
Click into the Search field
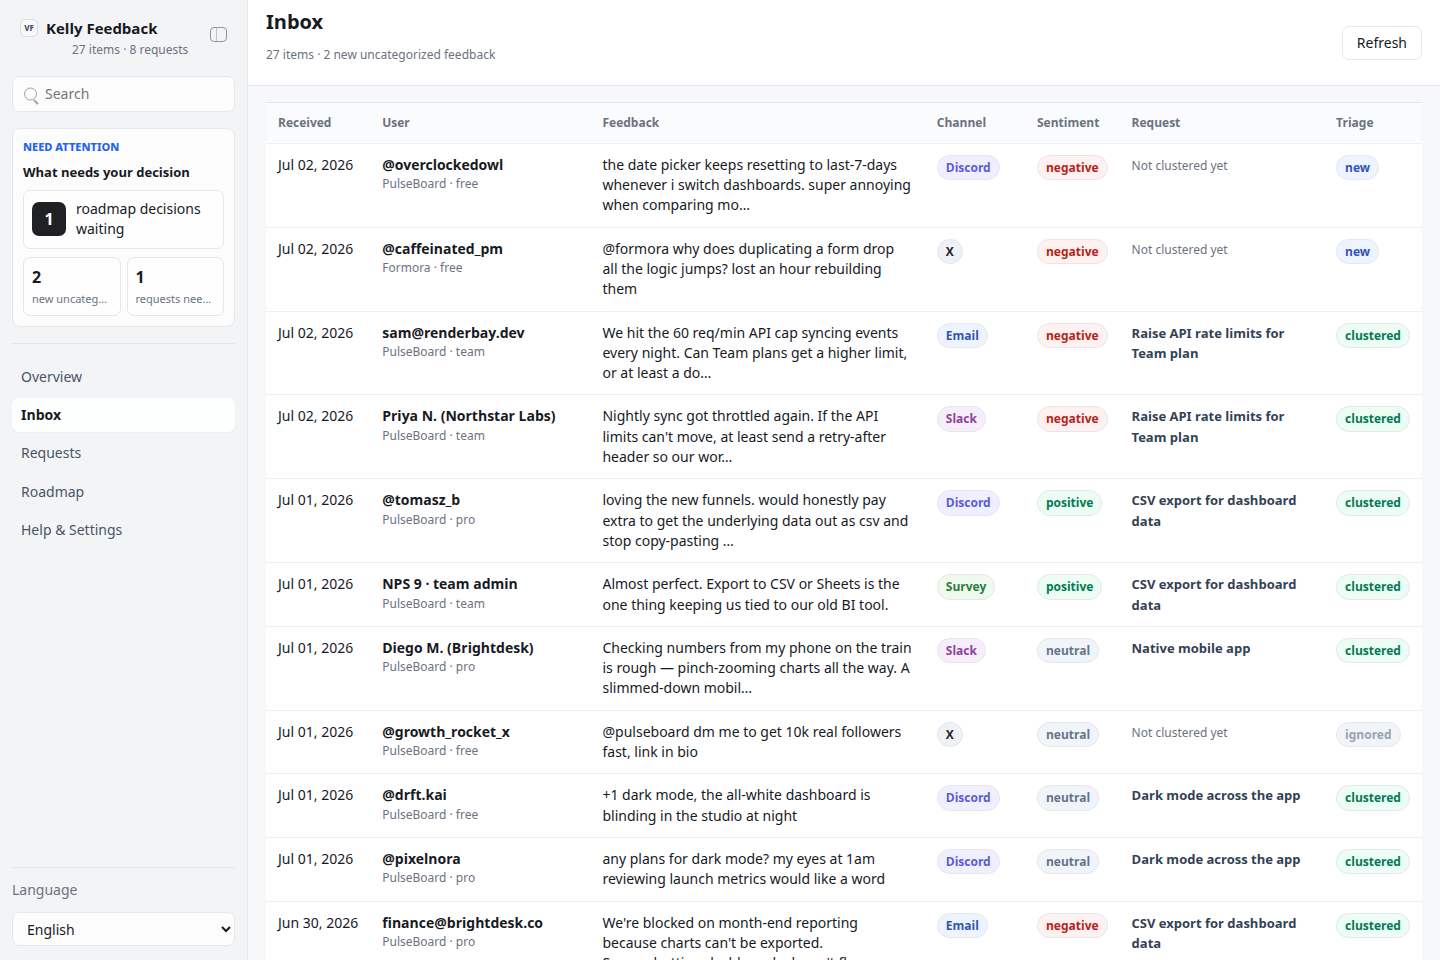click(x=124, y=94)
